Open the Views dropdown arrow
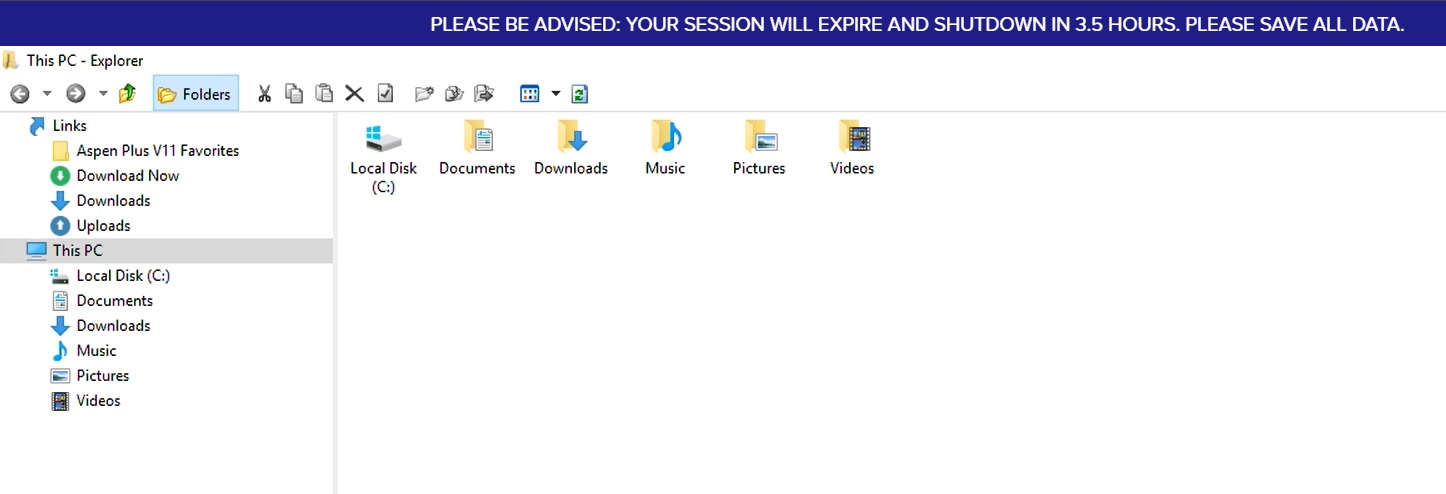 click(556, 94)
